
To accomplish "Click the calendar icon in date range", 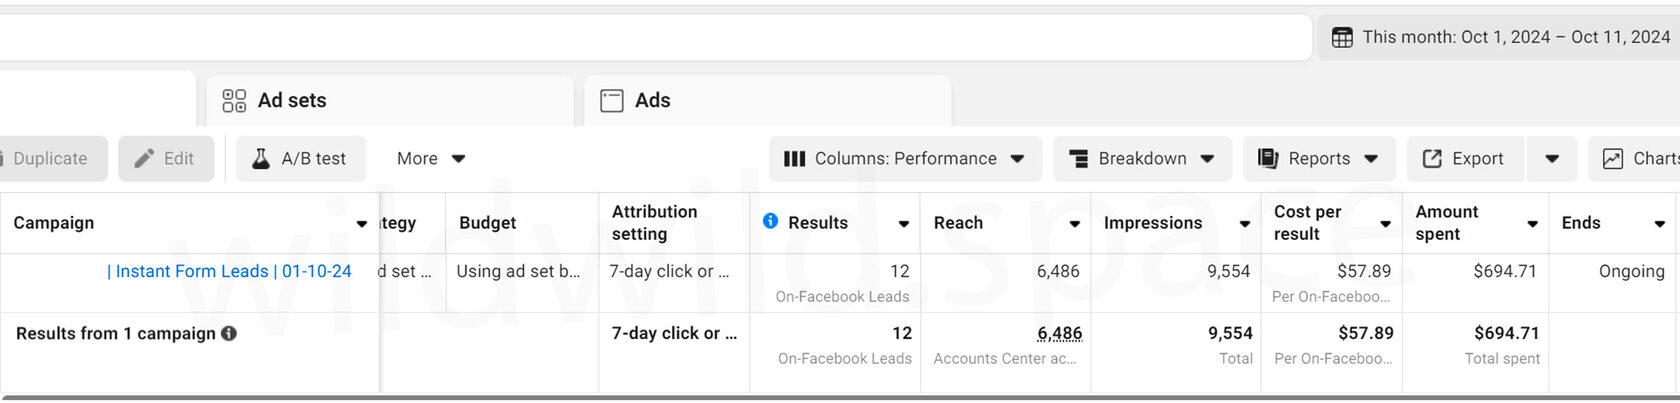I will coord(1342,37).
